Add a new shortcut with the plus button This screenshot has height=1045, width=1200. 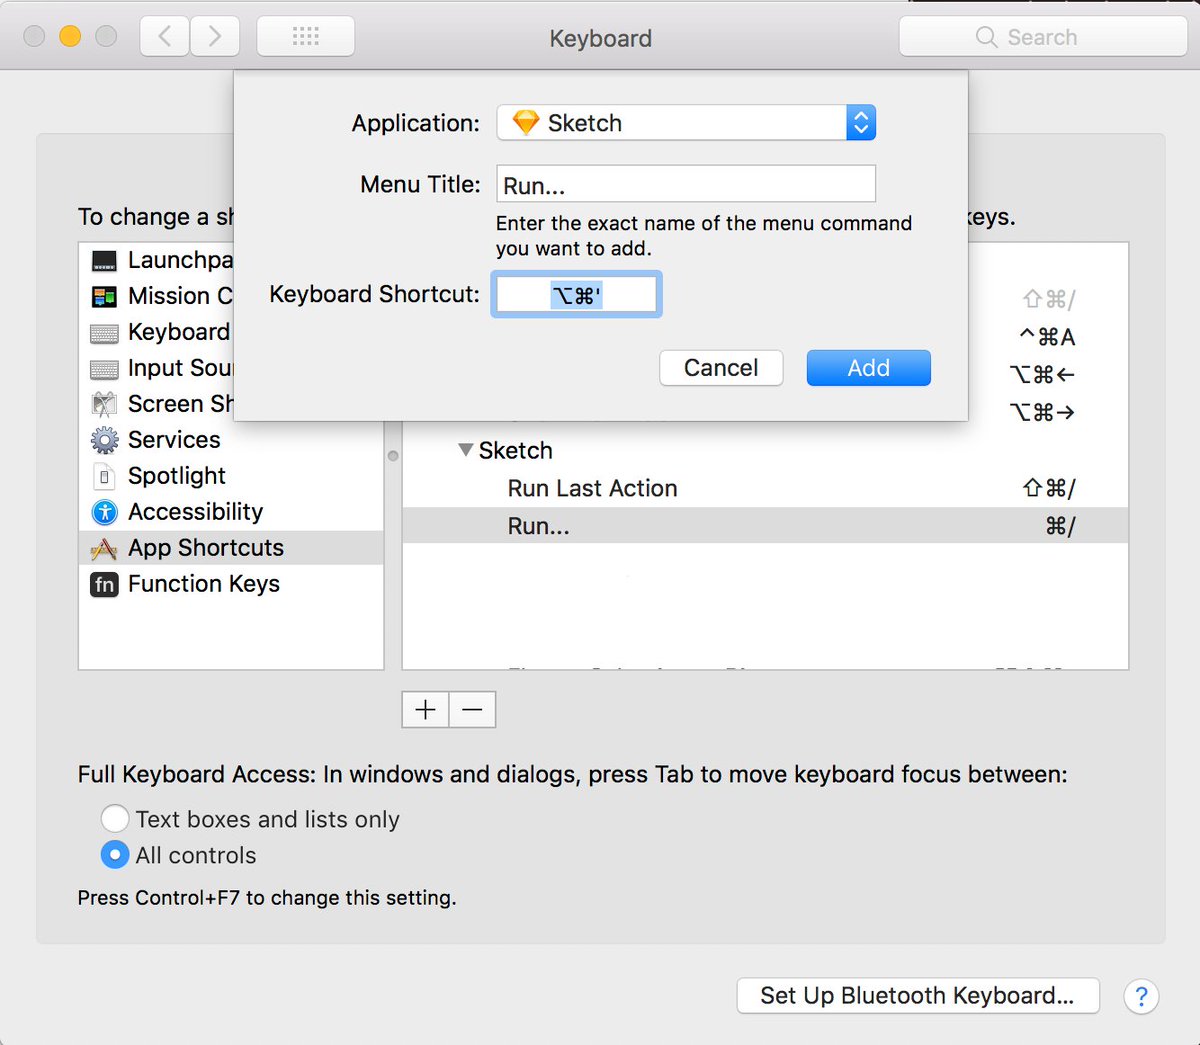pyautogui.click(x=425, y=710)
